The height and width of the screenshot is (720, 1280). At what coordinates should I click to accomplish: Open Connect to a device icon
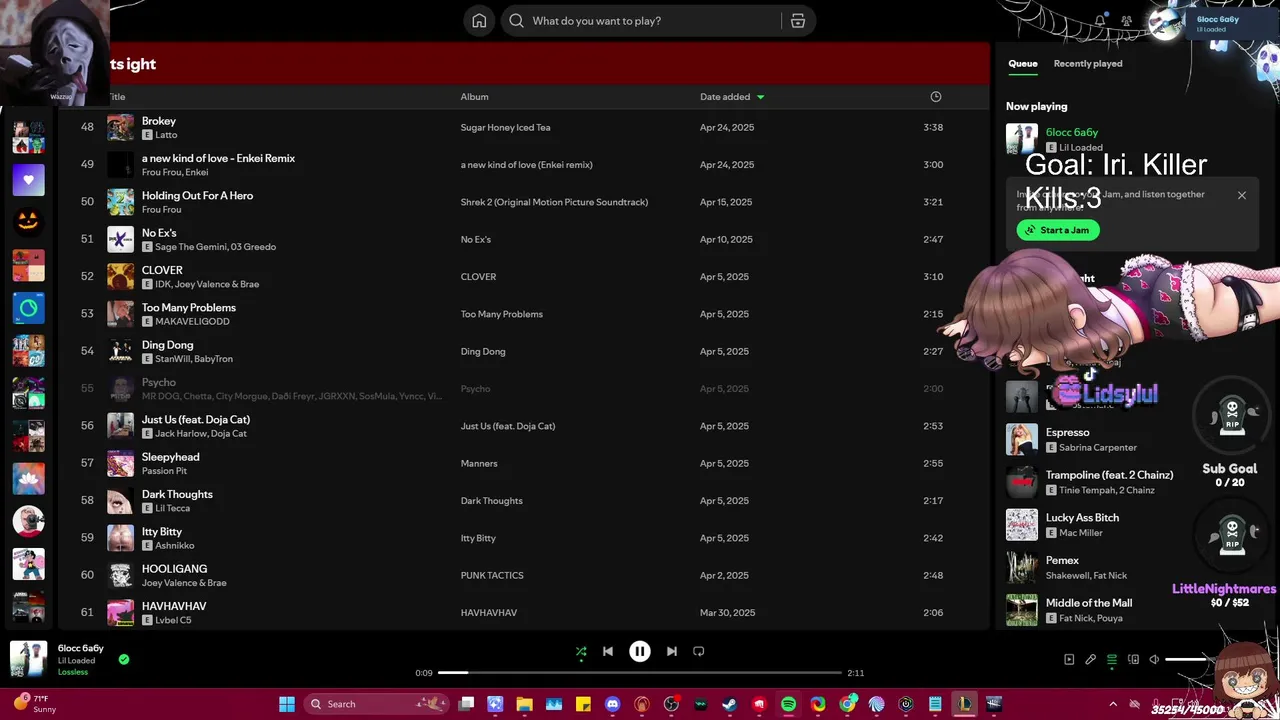[x=1133, y=660]
